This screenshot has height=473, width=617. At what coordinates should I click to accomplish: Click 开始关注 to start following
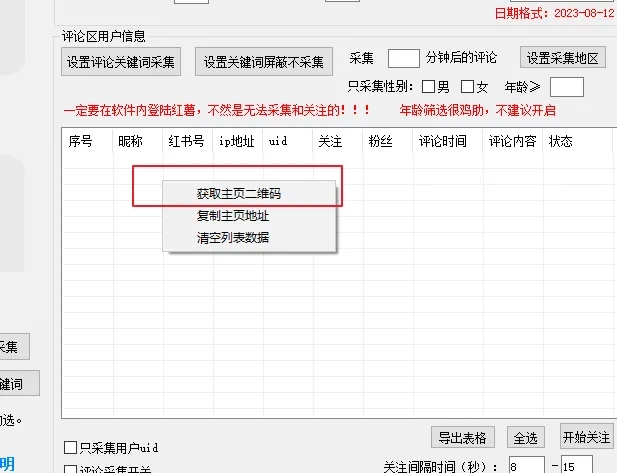coord(587,436)
